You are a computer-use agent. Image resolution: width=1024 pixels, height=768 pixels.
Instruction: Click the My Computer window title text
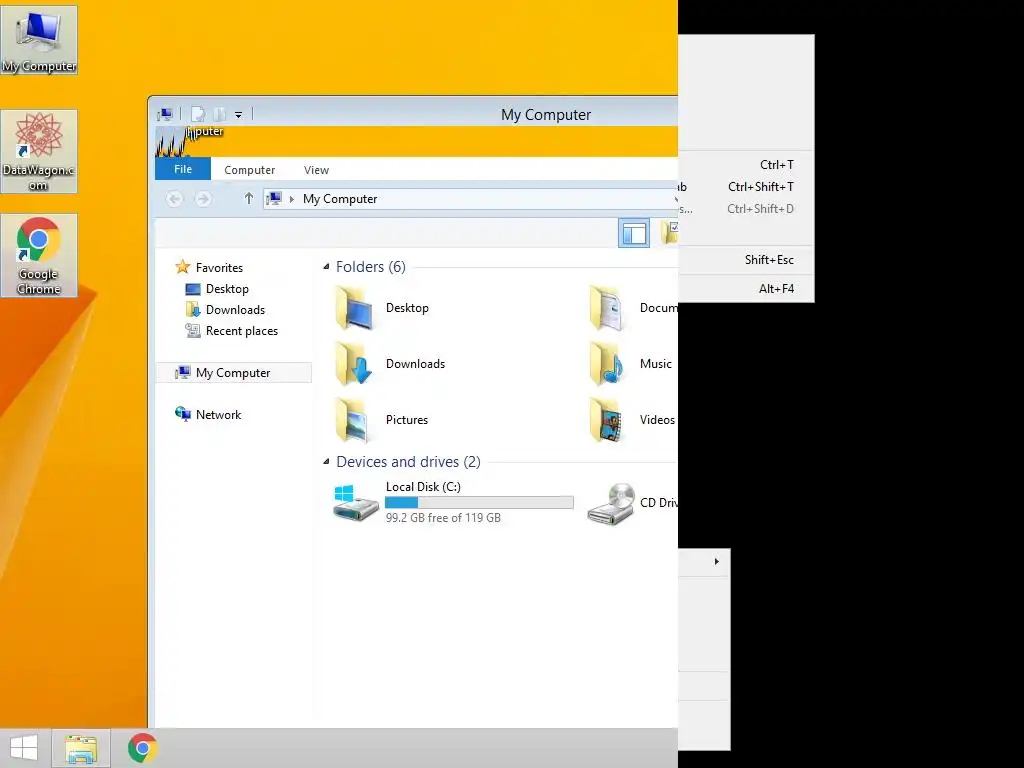(546, 115)
